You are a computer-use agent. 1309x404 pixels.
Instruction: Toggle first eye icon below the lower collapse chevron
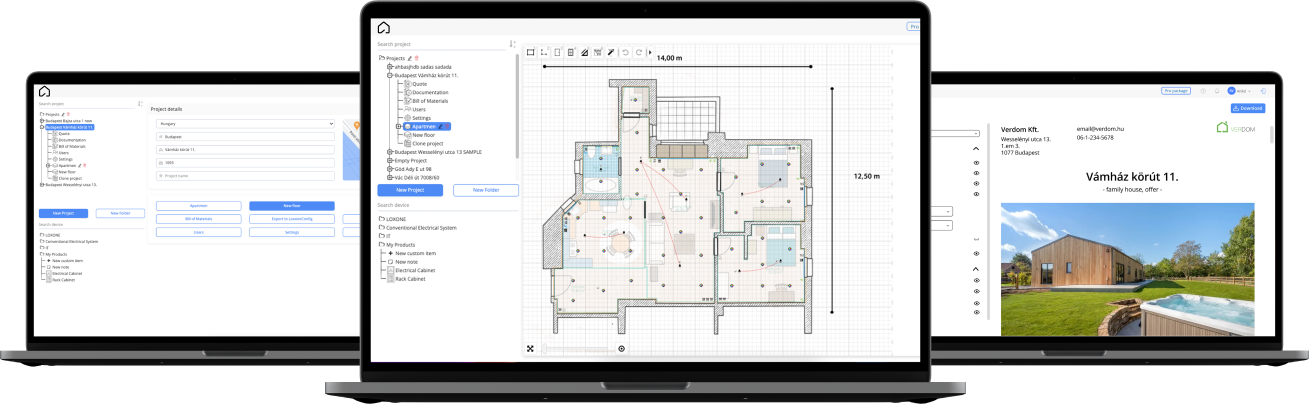[x=976, y=280]
